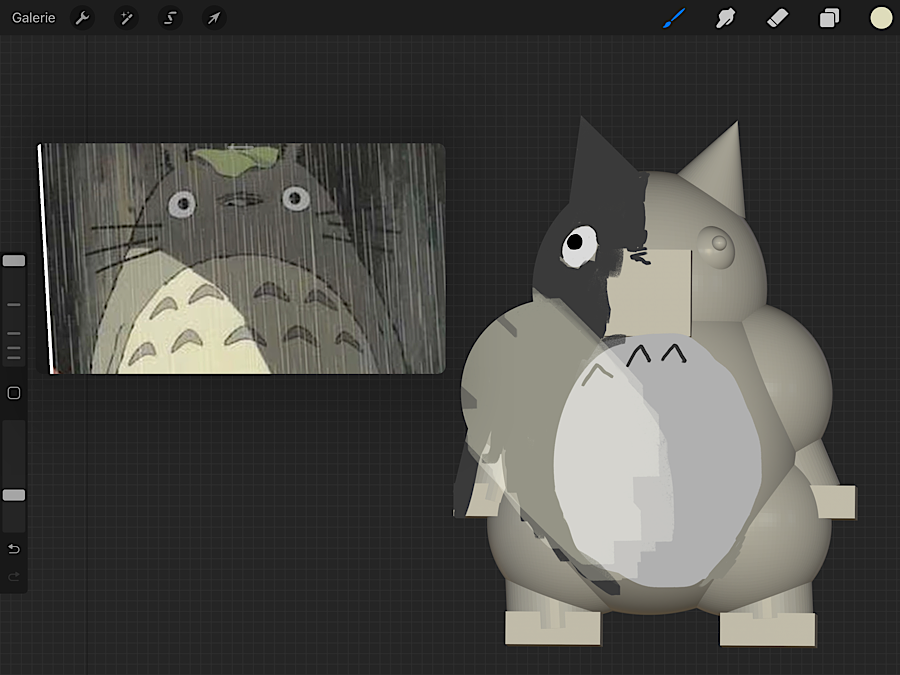The image size is (900, 675).
Task: Select the Smudge tool
Action: 726,18
